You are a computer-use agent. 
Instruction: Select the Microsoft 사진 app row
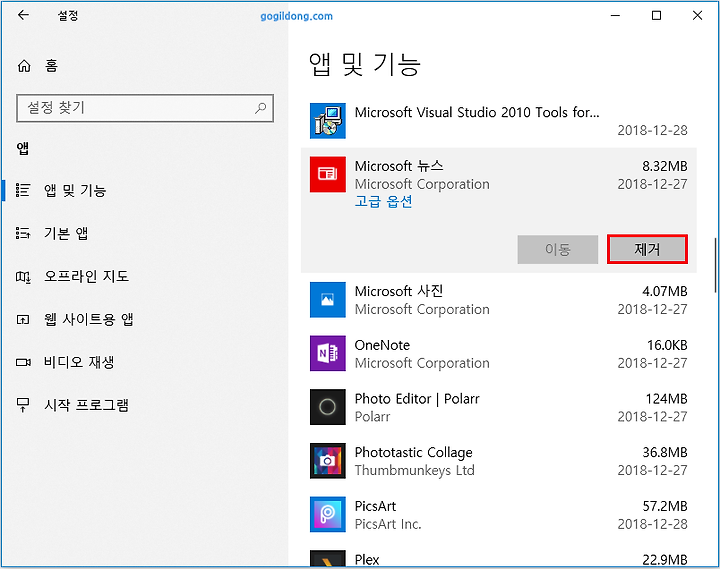click(x=499, y=300)
